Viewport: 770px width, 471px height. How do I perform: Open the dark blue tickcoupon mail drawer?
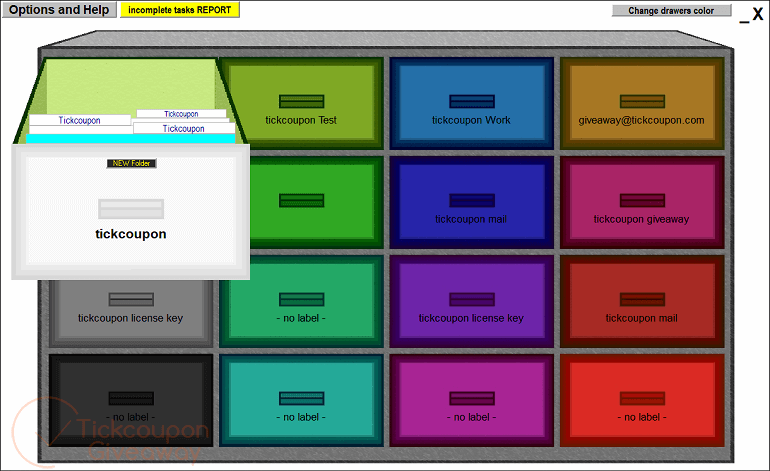tap(471, 202)
